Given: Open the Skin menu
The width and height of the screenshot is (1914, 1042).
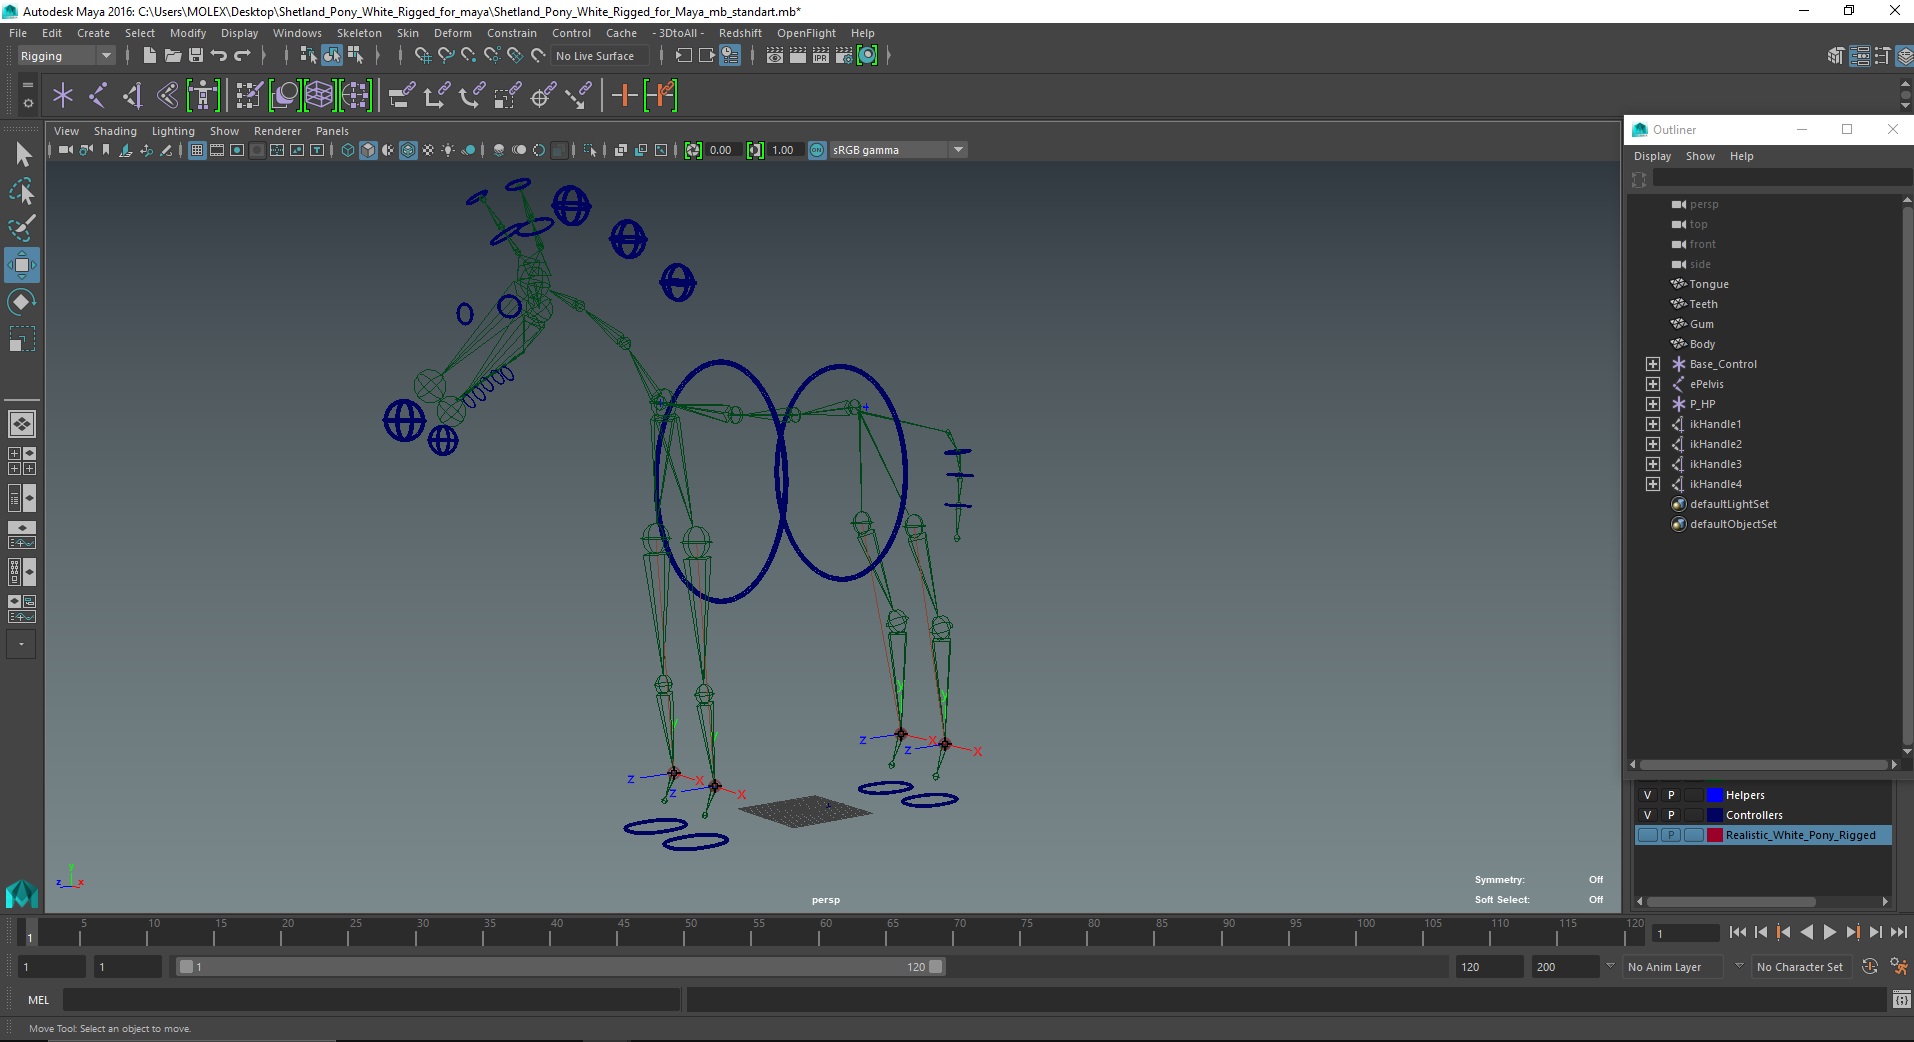Looking at the screenshot, I should coord(408,33).
